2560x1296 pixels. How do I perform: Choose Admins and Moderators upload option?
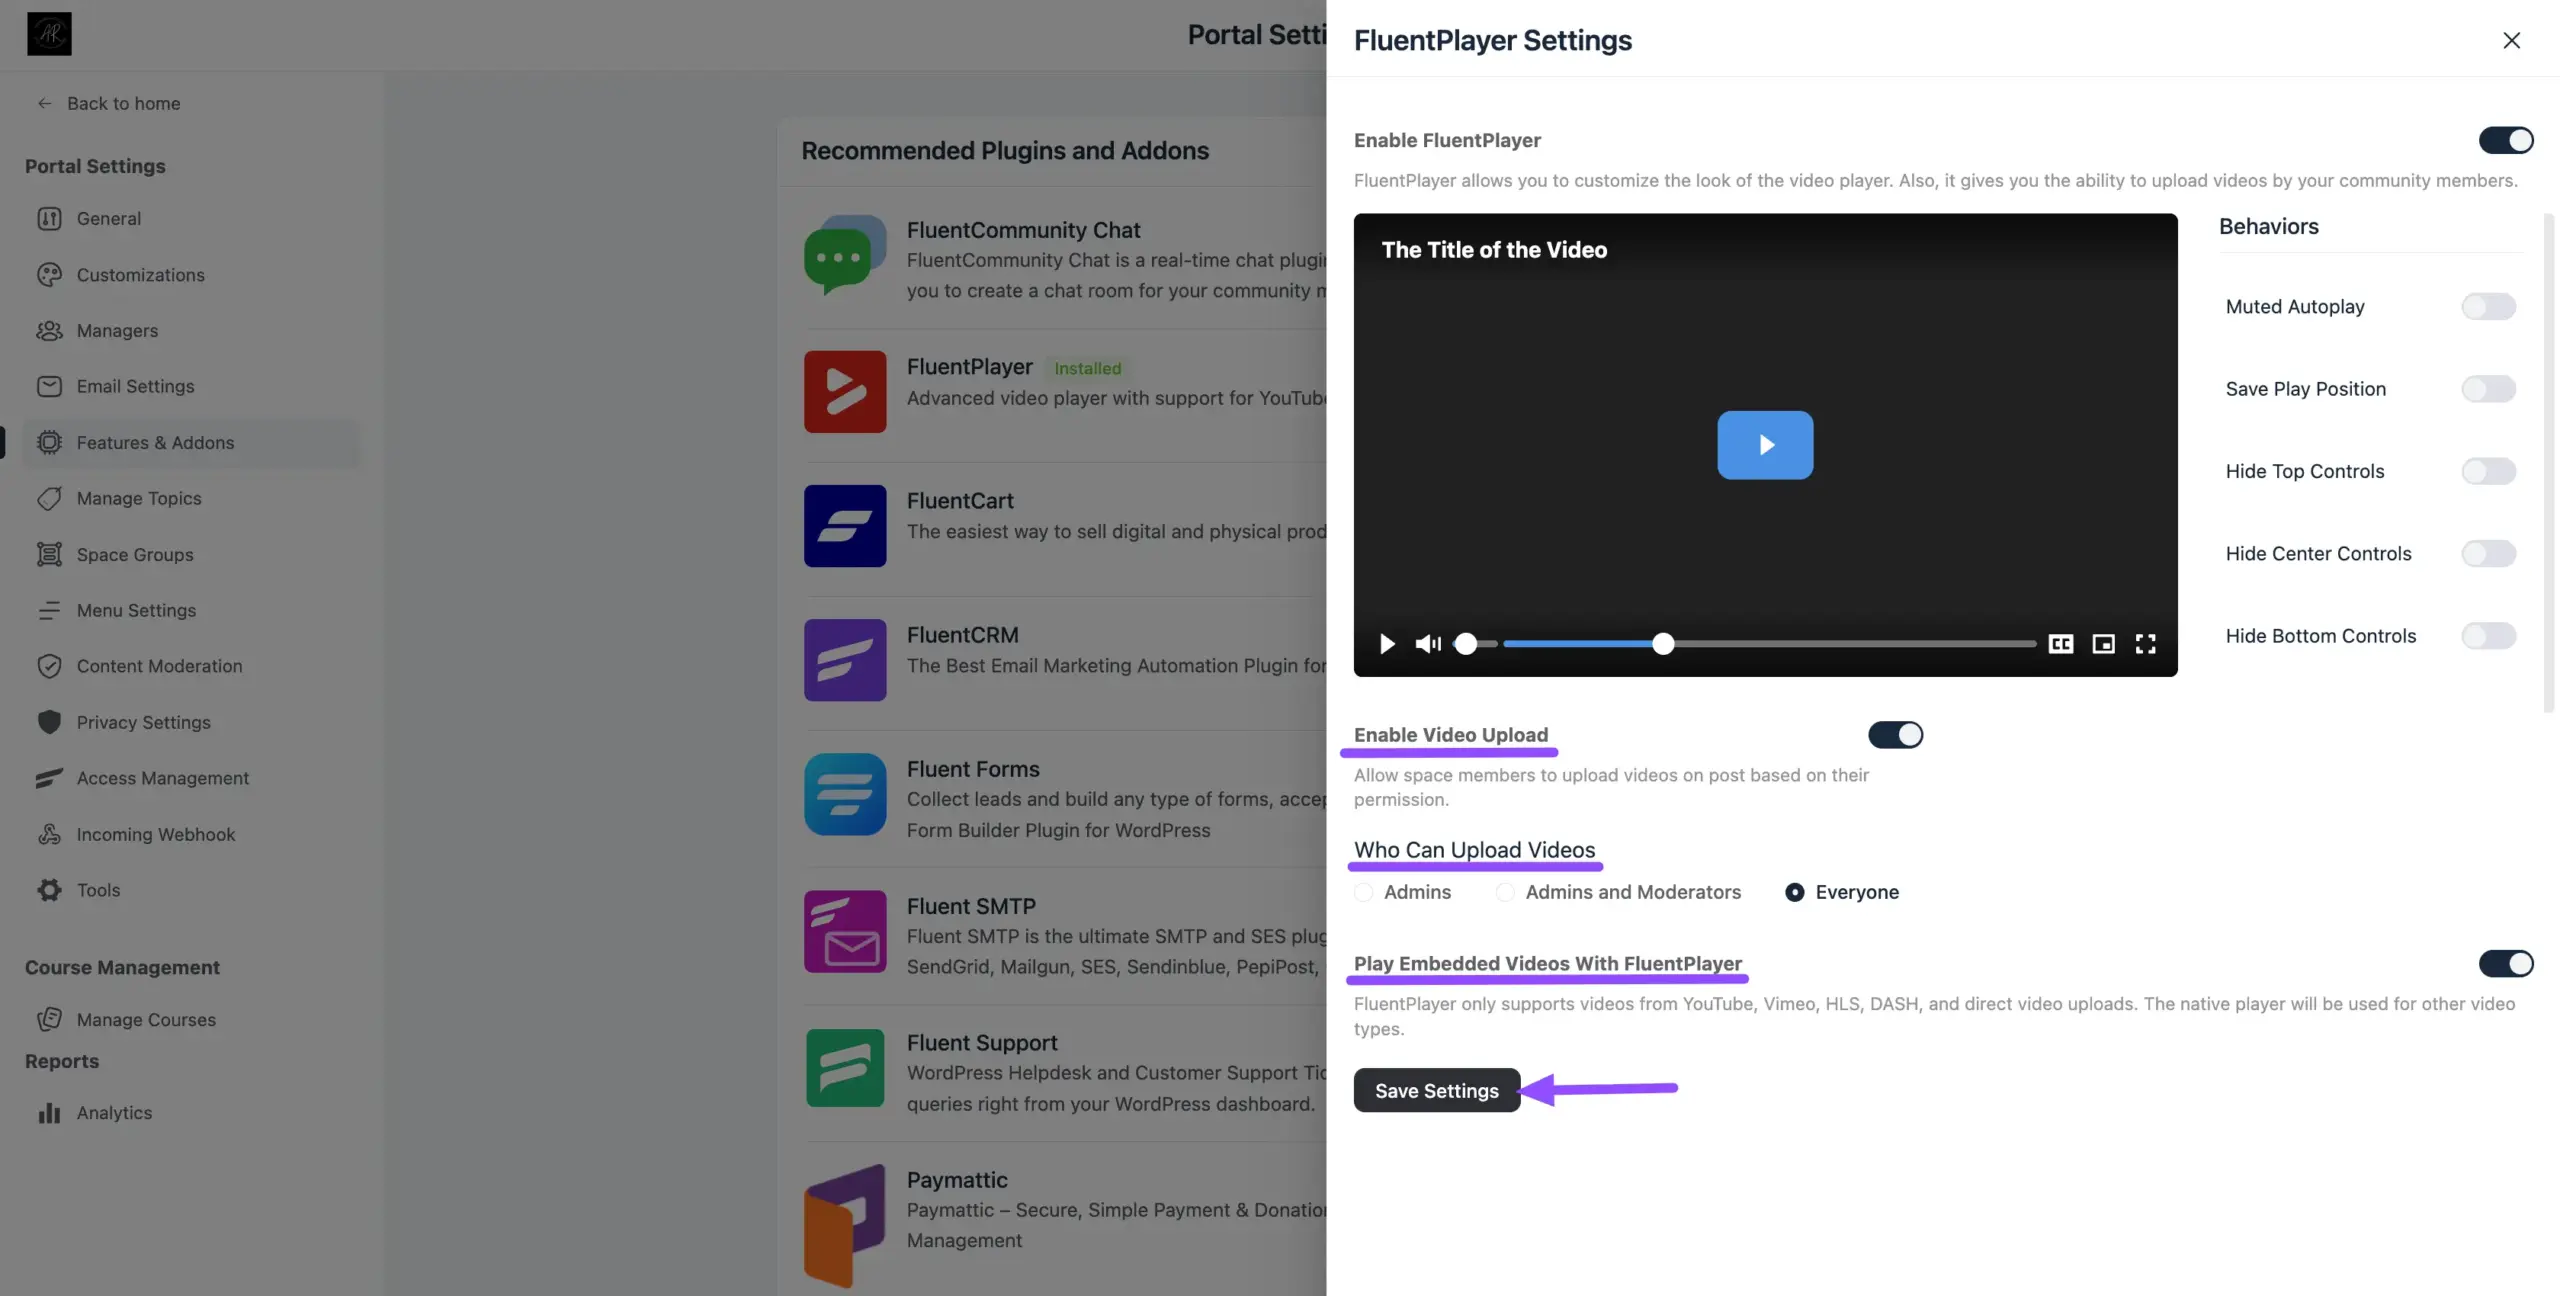click(x=1504, y=892)
